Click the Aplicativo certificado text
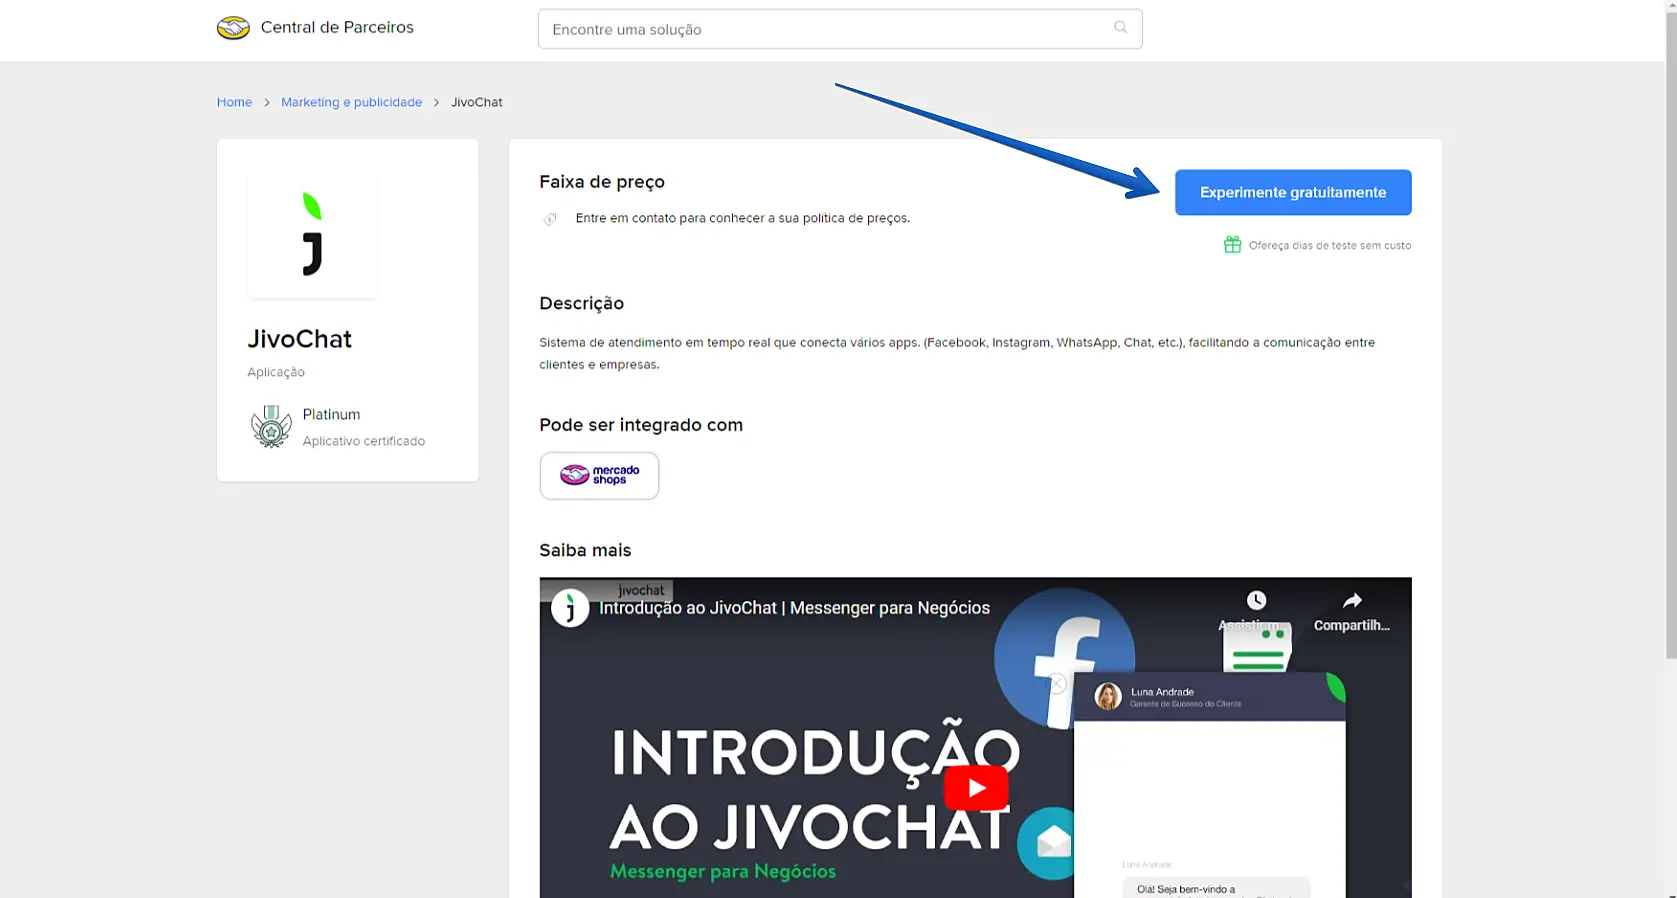 point(364,441)
